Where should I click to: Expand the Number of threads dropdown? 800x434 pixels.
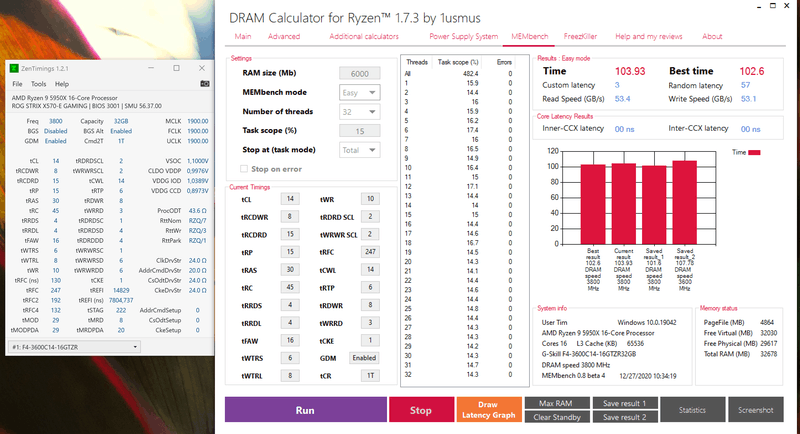tap(360, 112)
